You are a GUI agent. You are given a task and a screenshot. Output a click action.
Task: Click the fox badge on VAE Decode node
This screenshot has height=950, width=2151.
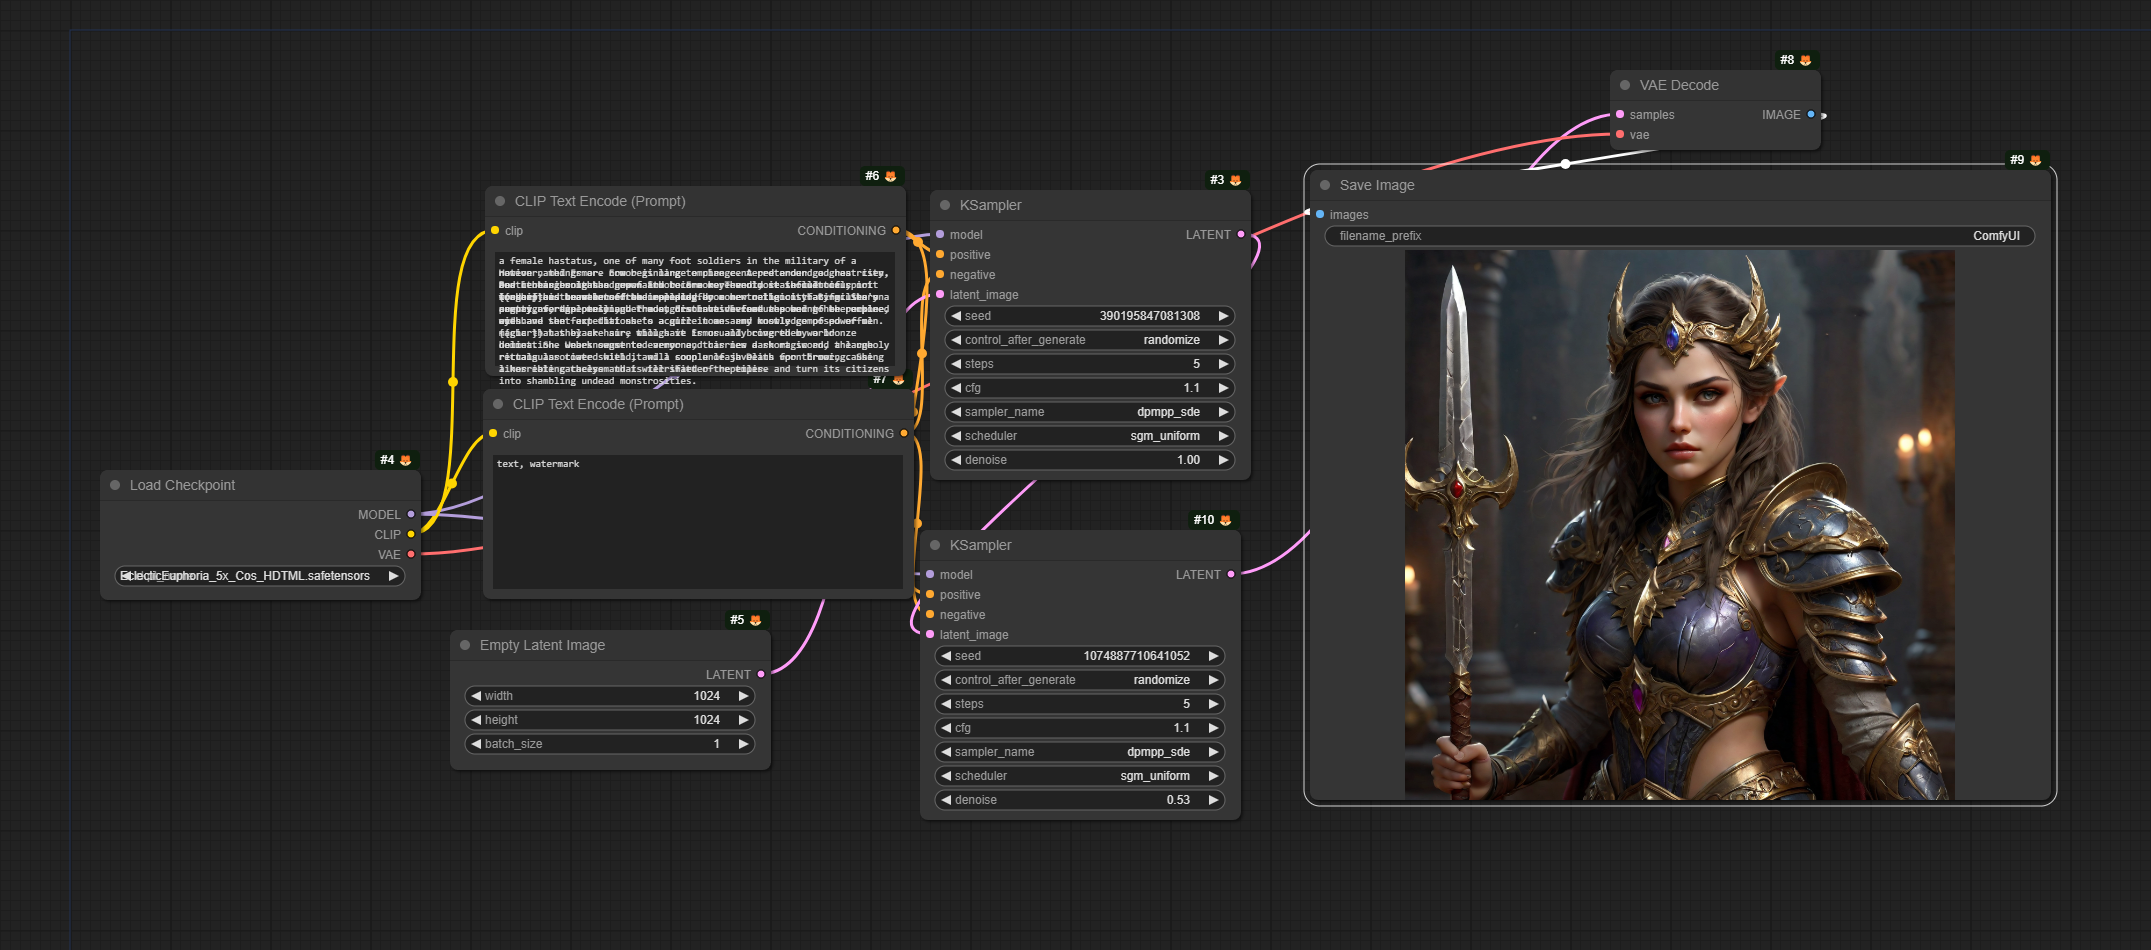[1805, 61]
